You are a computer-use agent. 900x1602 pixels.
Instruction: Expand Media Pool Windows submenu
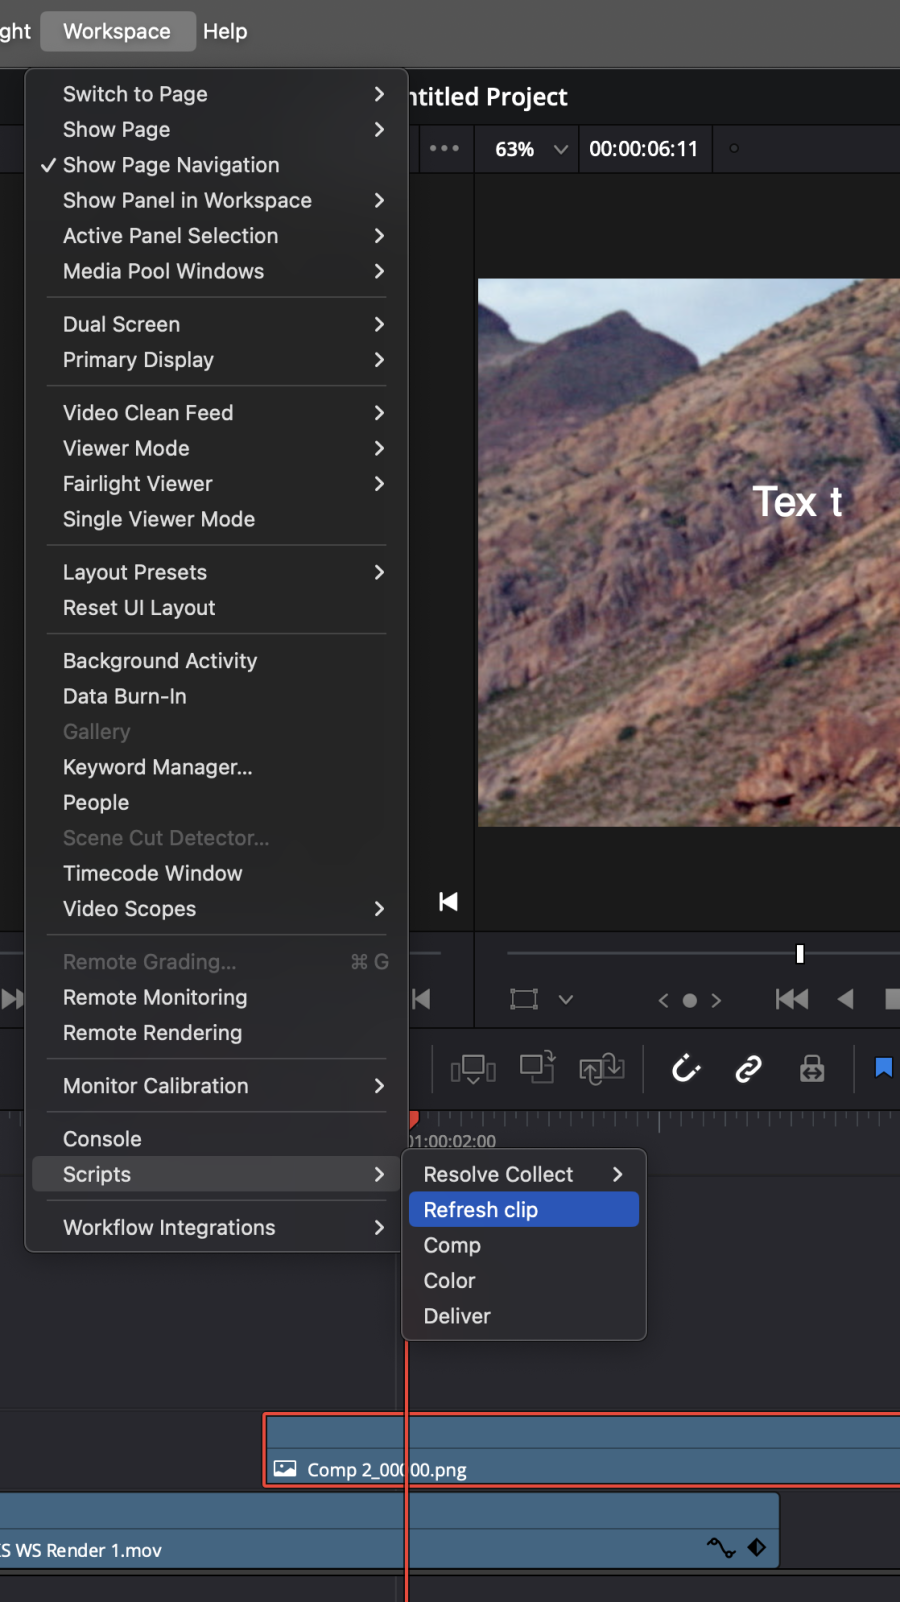(x=216, y=271)
